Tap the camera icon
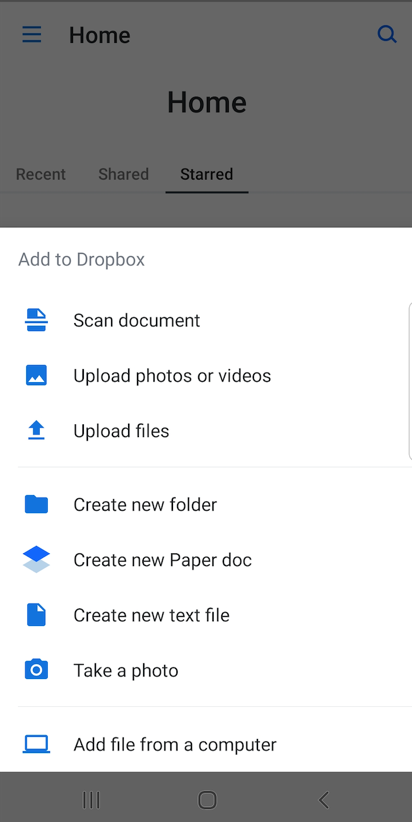Viewport: 412px width, 822px height. (x=36, y=670)
